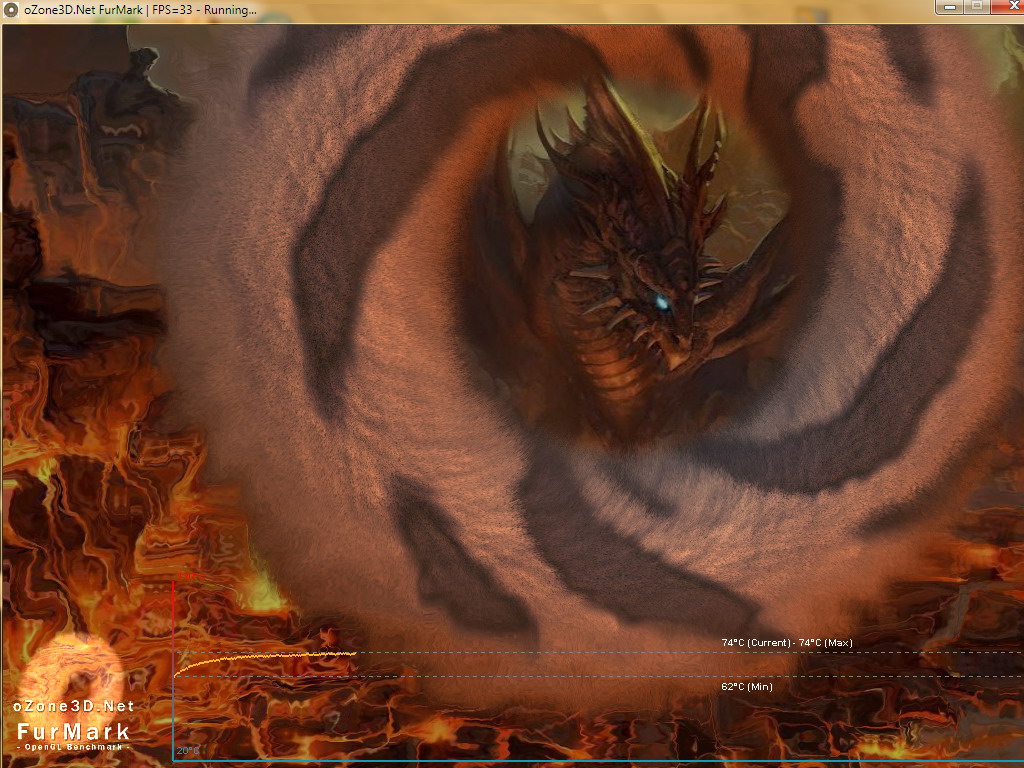Click the 'oZone3D.Net' logo text
This screenshot has height=768, width=1024.
tap(73, 706)
